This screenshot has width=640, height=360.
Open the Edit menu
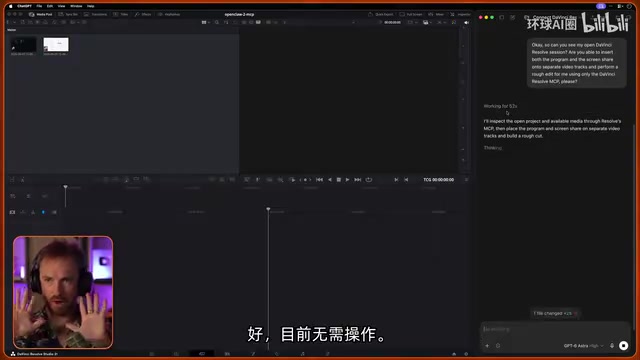[50, 6]
